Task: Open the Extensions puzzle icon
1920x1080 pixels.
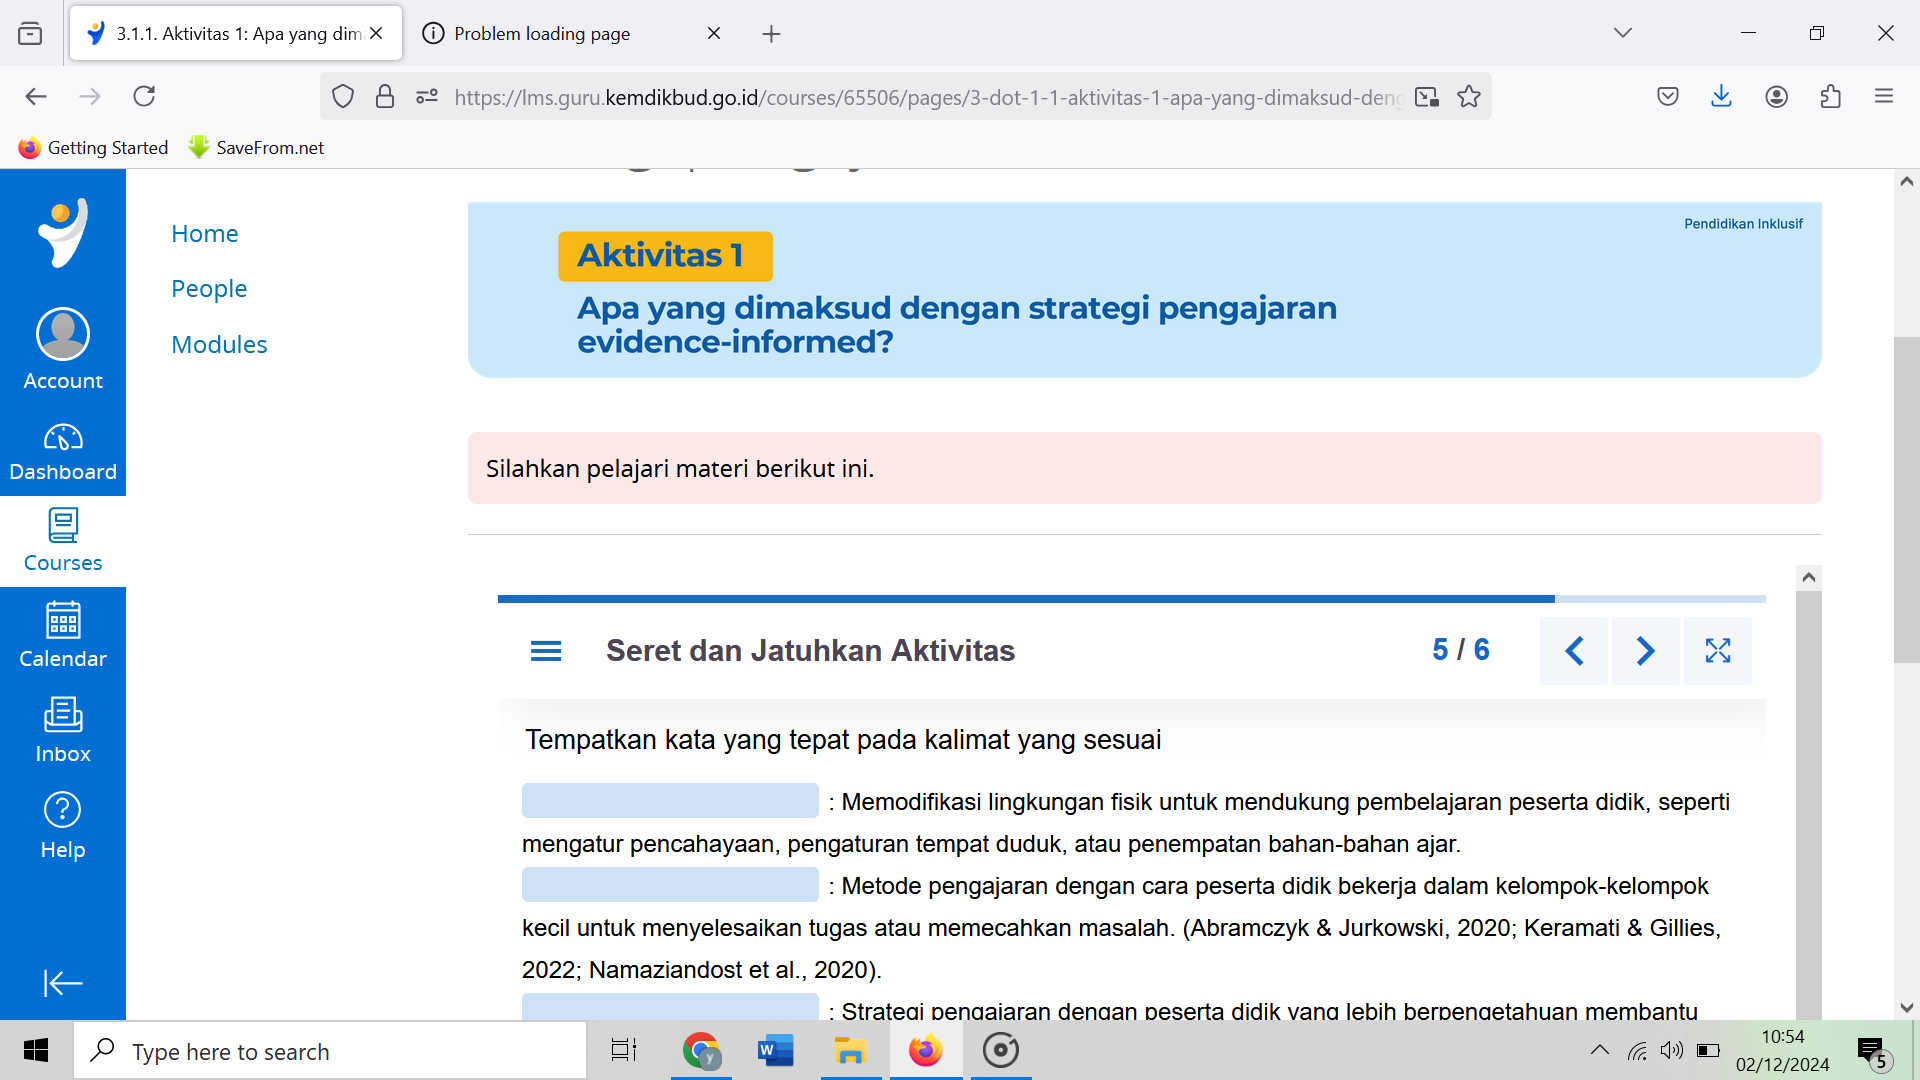Action: coord(1831,96)
